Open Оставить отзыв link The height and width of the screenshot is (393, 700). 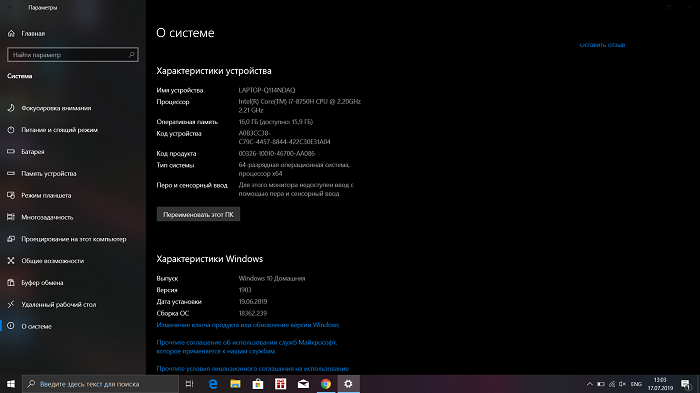(x=602, y=45)
